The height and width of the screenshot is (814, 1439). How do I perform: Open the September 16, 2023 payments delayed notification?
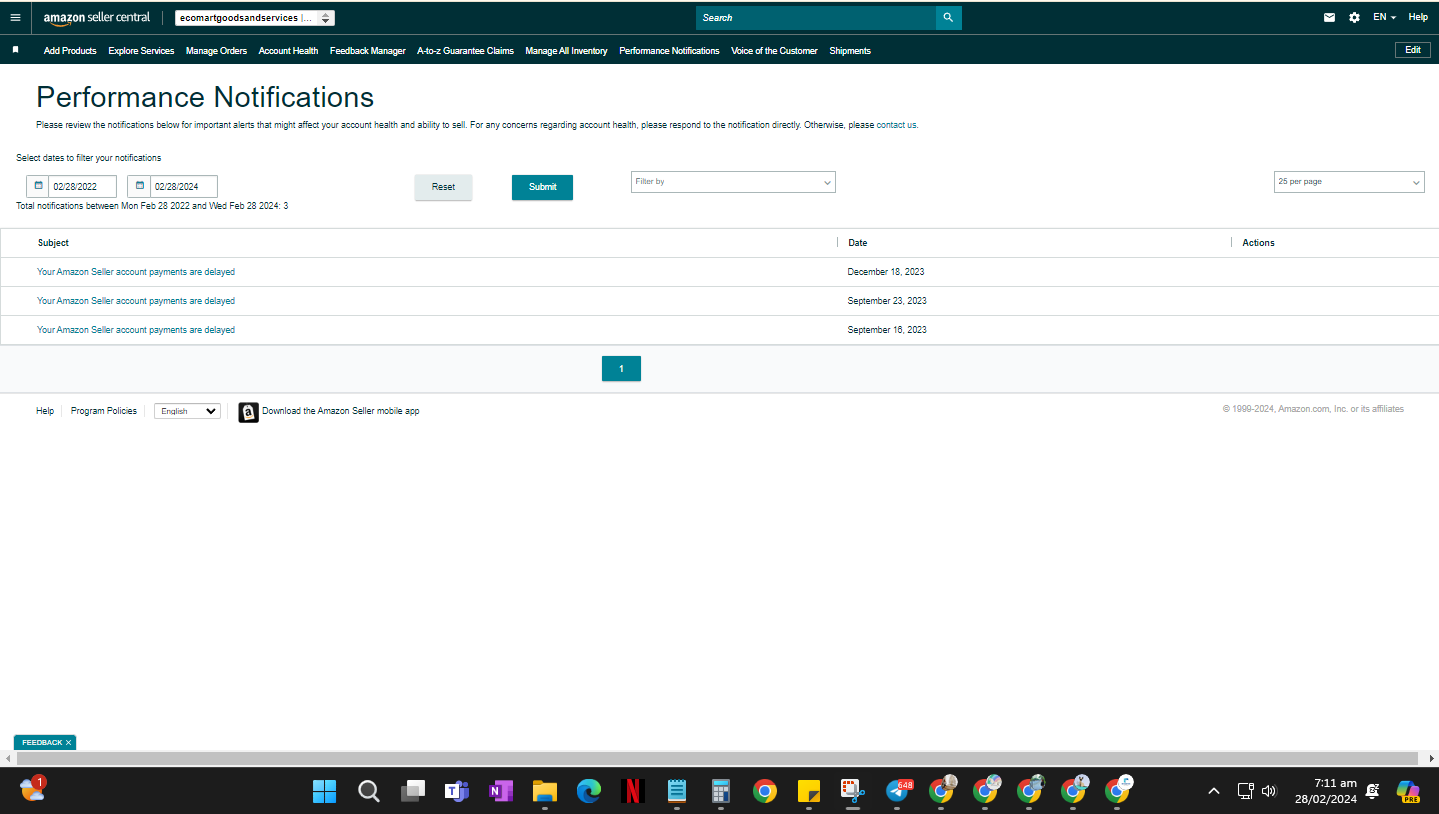click(136, 330)
